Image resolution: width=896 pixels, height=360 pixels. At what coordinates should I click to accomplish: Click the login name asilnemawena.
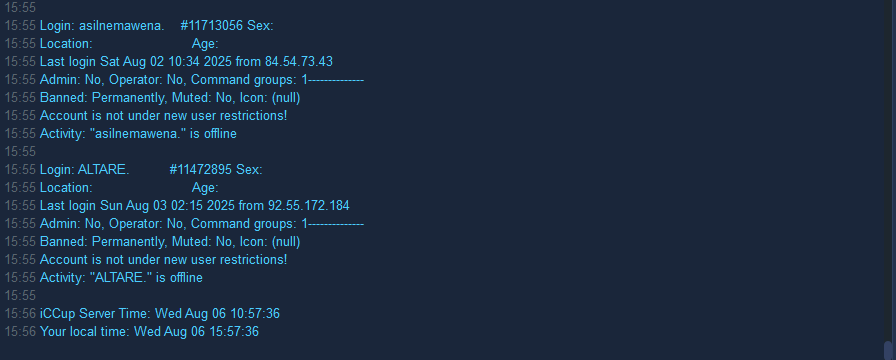(x=122, y=26)
